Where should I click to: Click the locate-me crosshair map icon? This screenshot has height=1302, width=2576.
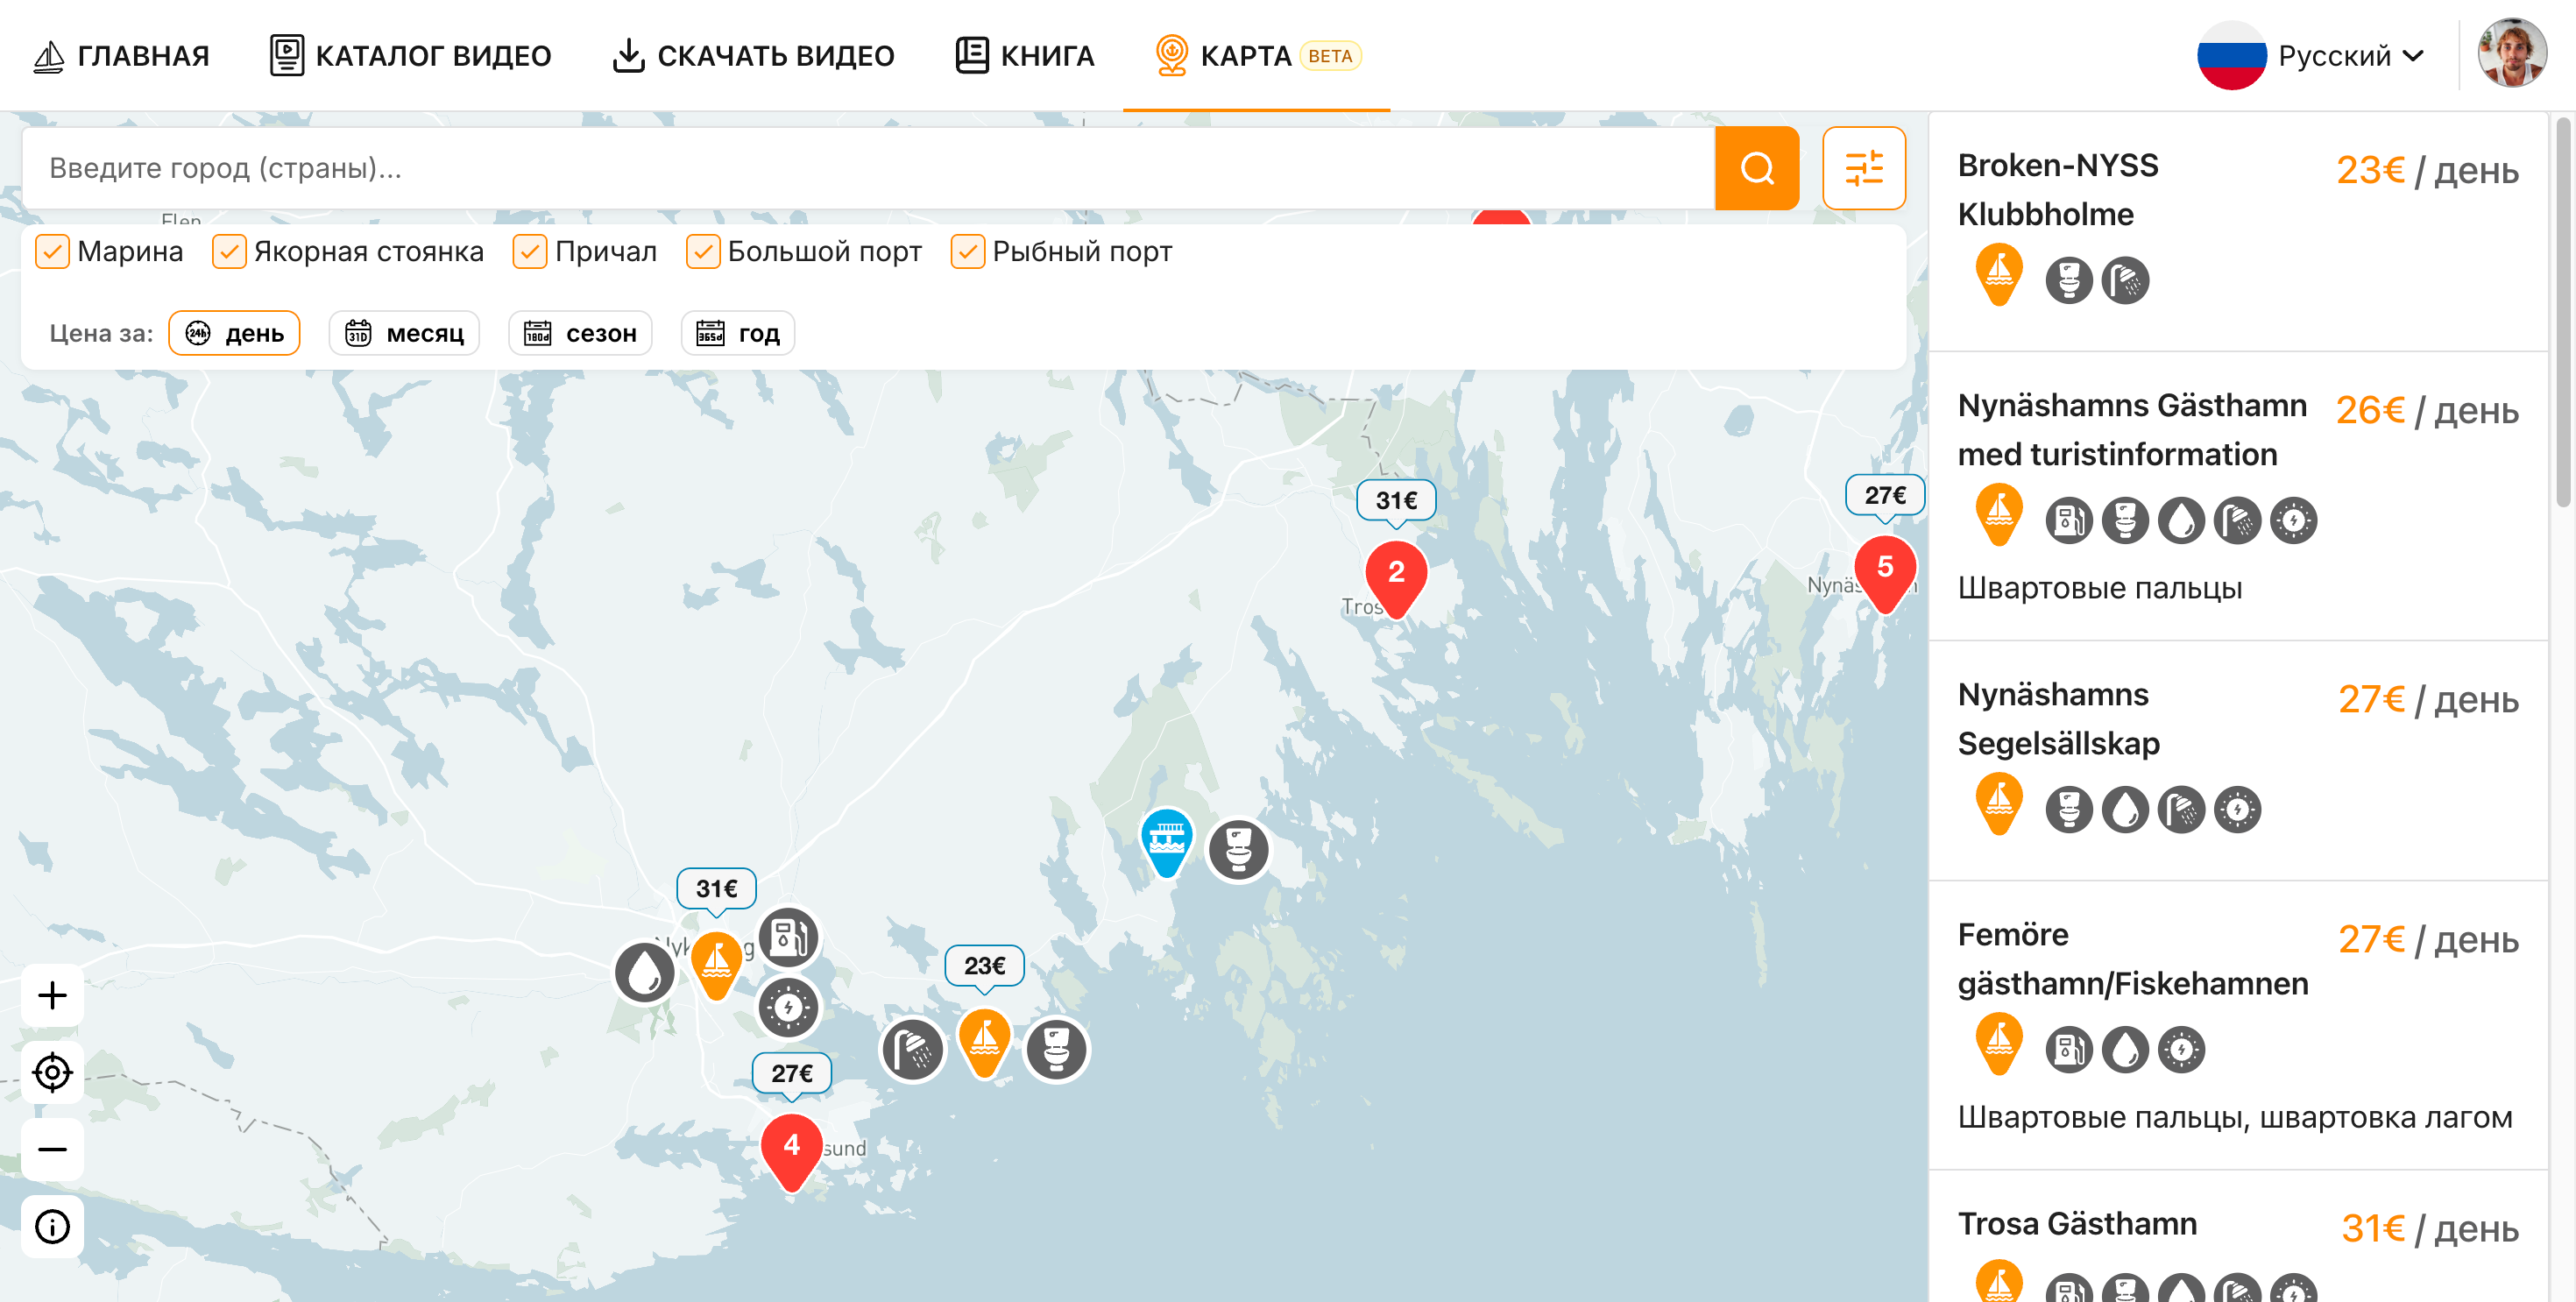click(x=52, y=1072)
